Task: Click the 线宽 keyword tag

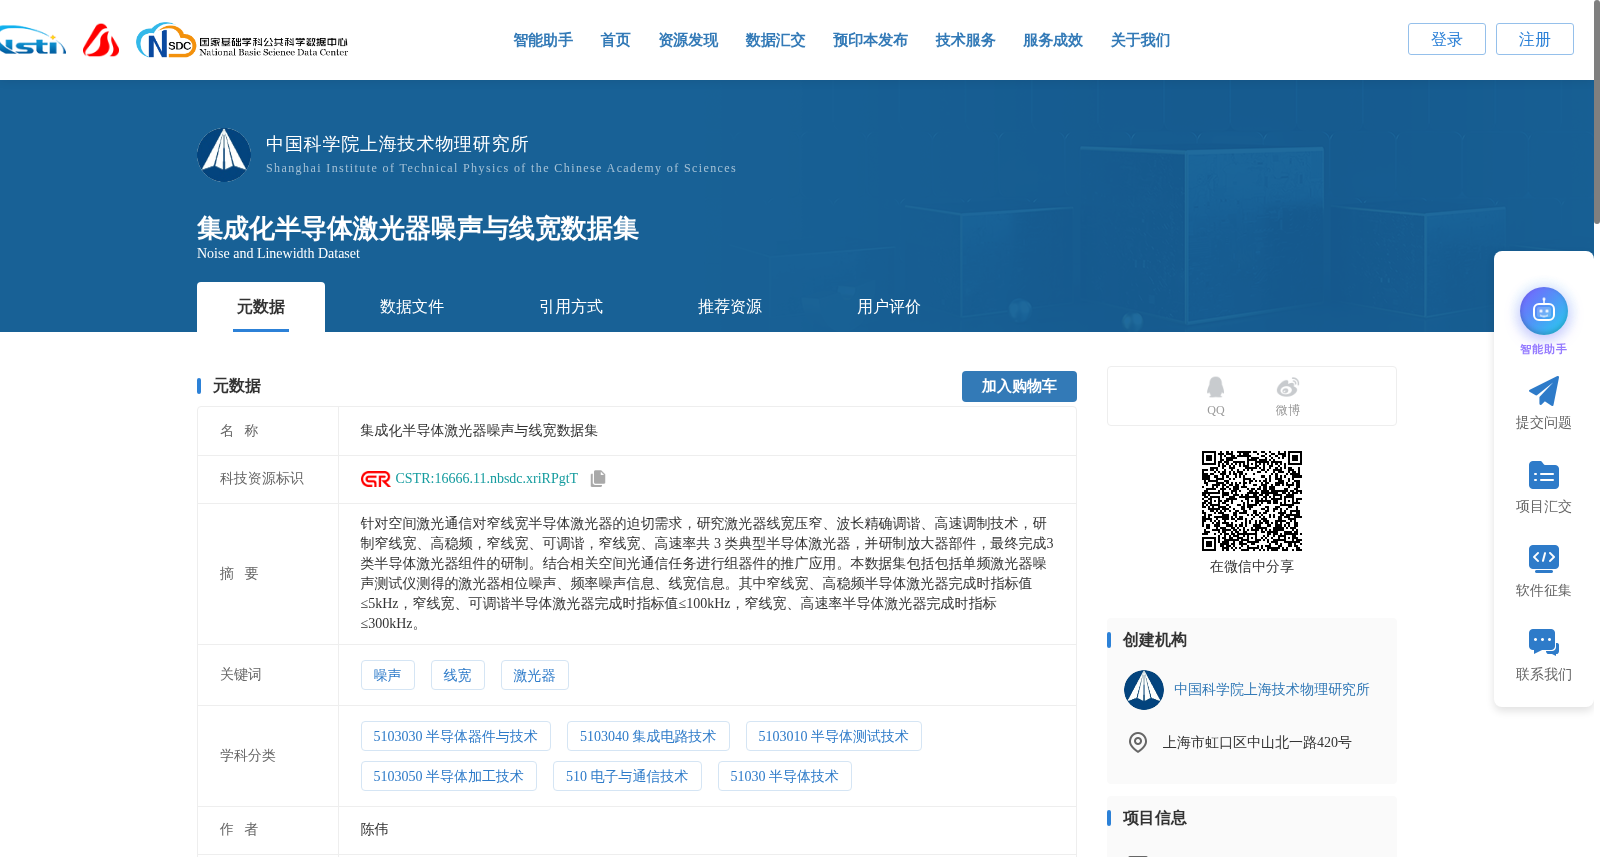Action: coord(458,675)
